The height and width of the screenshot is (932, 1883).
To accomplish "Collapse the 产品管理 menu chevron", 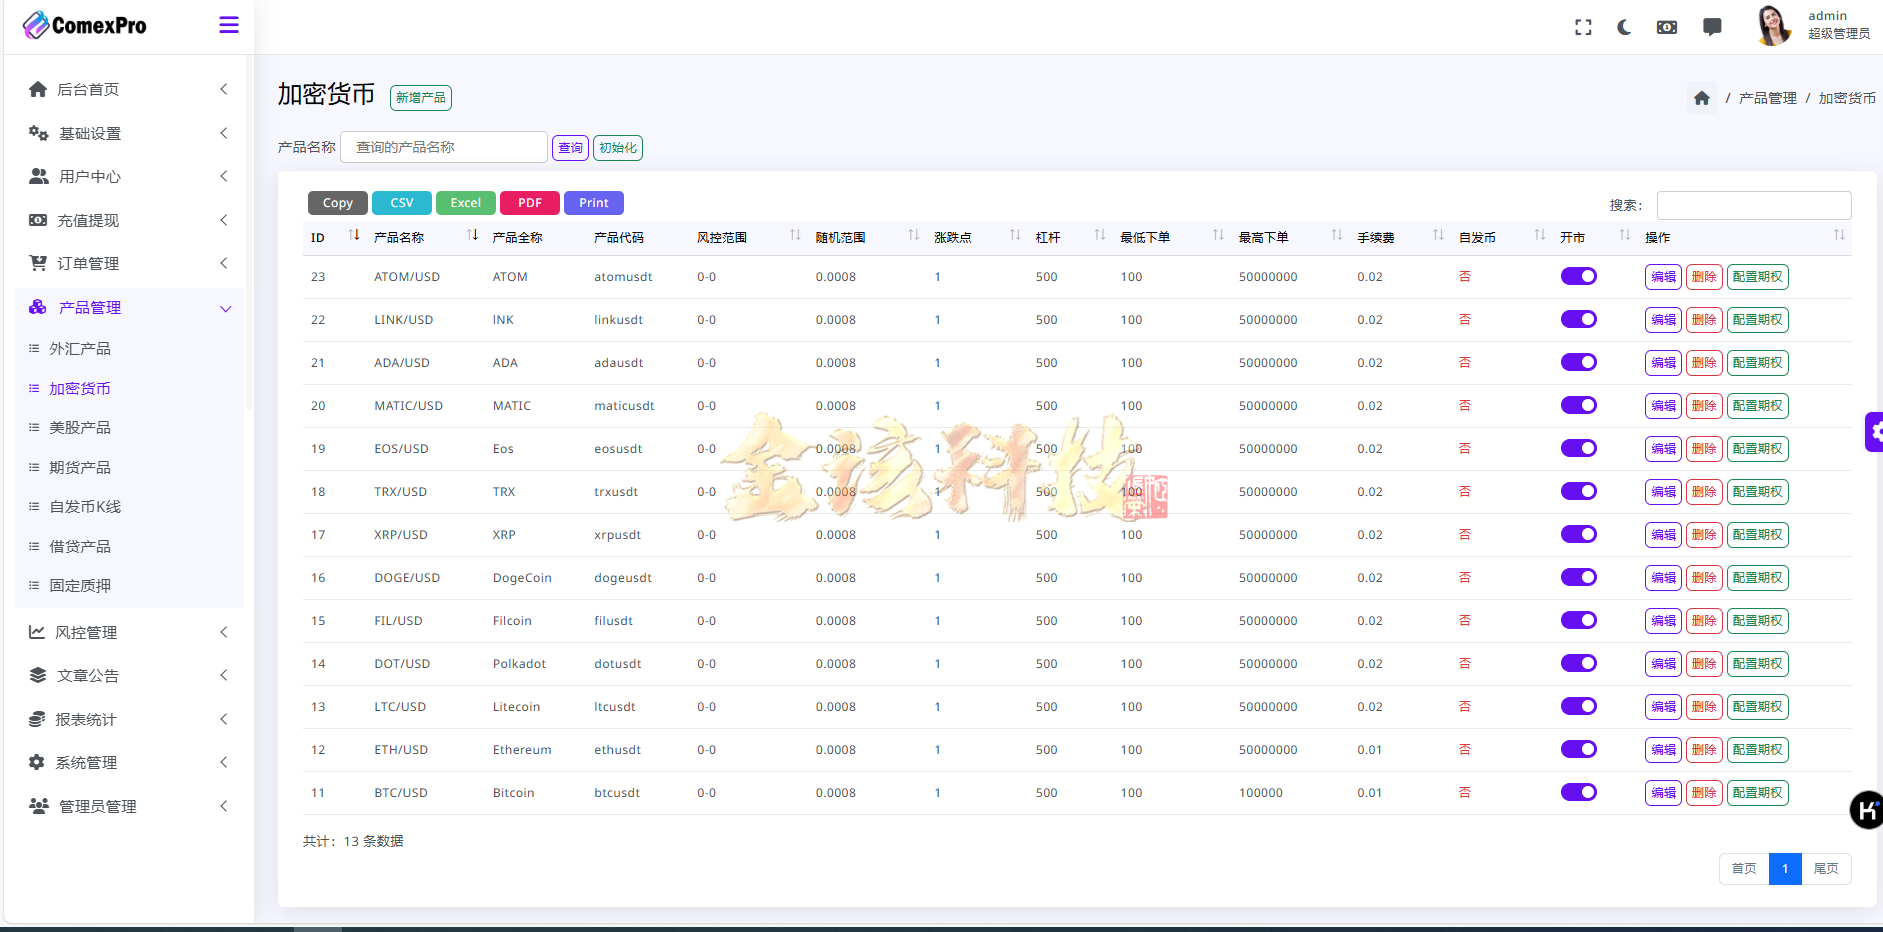I will [226, 308].
